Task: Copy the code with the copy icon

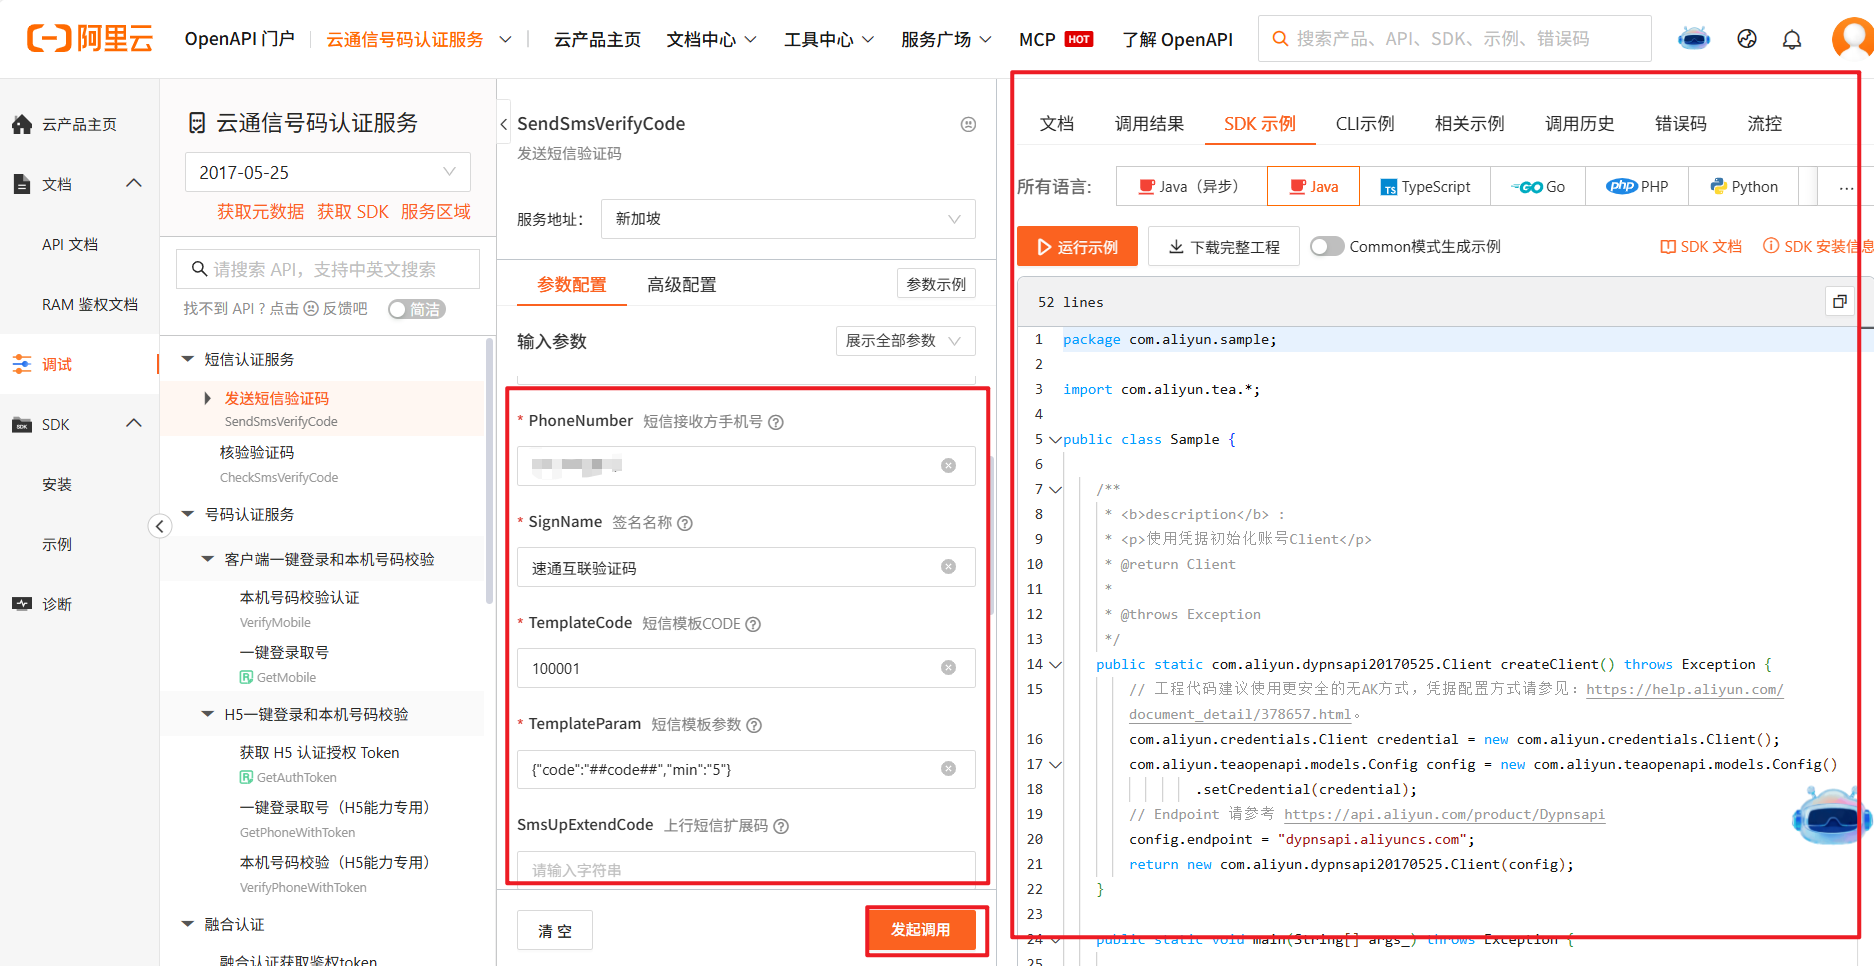Action: 1839,301
